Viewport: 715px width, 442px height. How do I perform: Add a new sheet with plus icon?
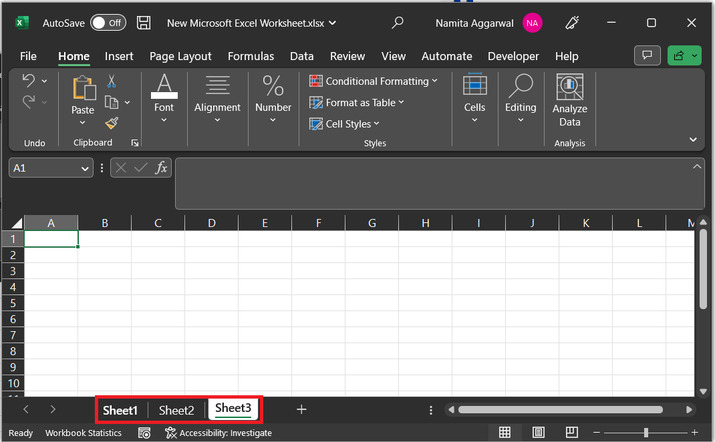coord(301,409)
